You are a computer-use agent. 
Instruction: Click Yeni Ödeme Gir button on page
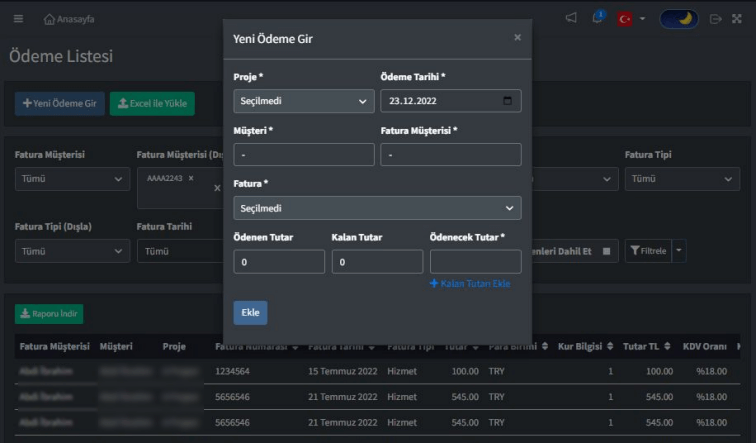tap(60, 104)
